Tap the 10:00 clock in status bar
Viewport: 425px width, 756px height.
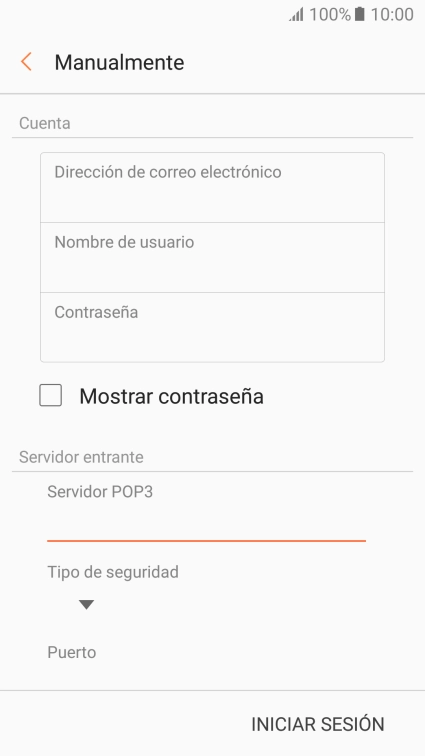pos(392,14)
